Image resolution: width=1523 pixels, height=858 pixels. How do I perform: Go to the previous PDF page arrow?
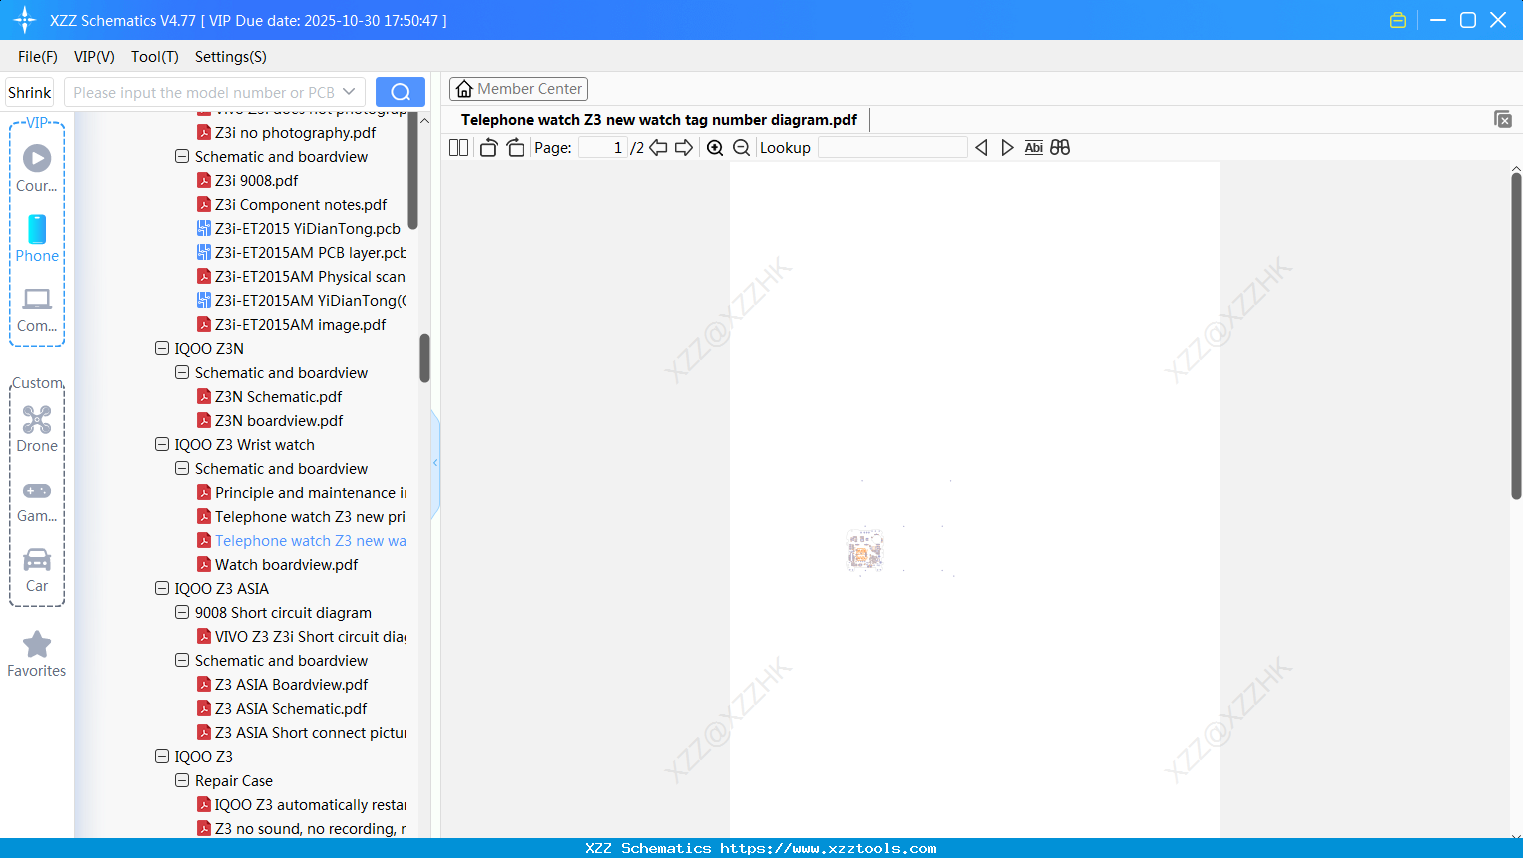point(658,148)
